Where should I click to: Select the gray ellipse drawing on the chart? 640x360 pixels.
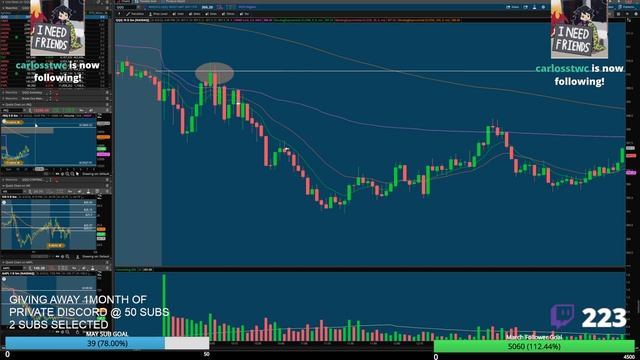coord(214,73)
